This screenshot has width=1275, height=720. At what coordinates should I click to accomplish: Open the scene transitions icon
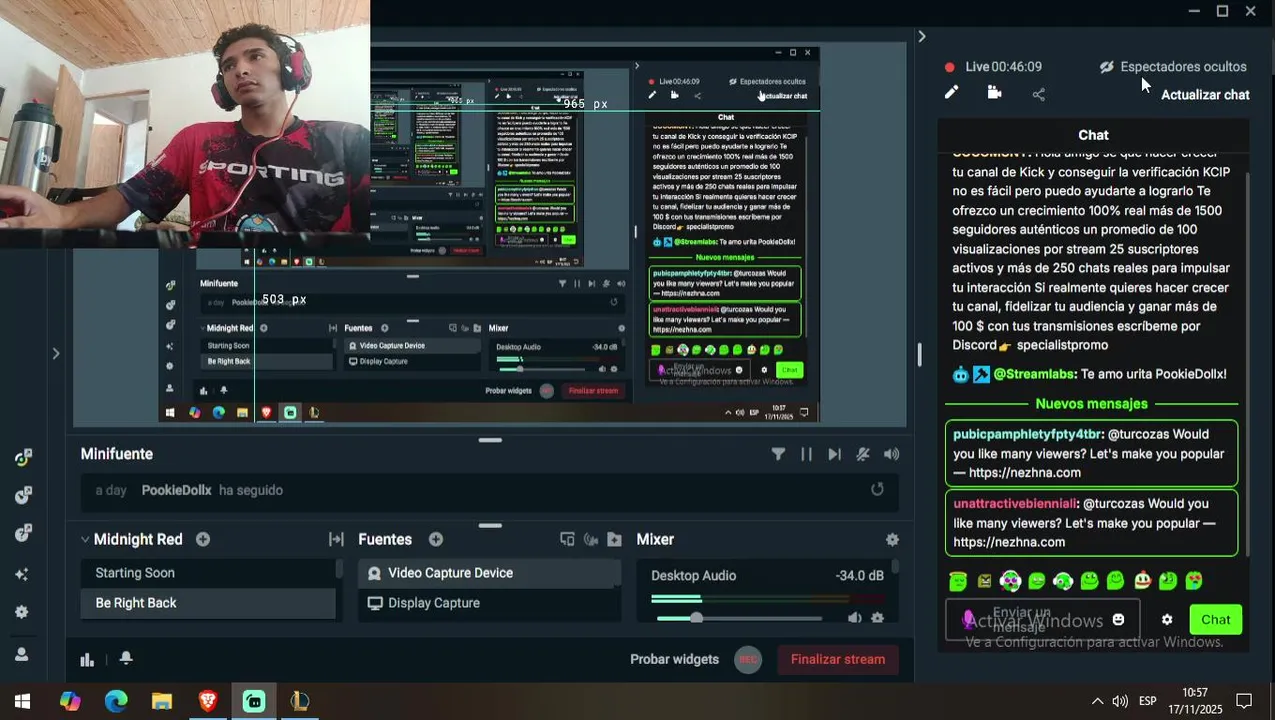[336, 539]
